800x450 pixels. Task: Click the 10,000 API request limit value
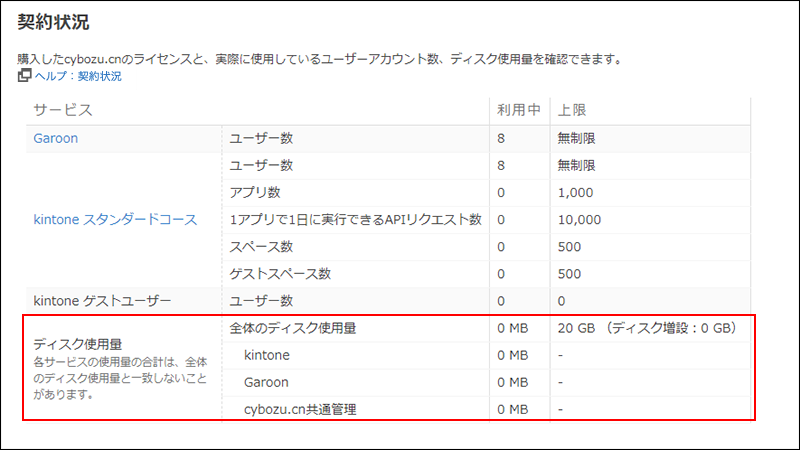click(579, 219)
